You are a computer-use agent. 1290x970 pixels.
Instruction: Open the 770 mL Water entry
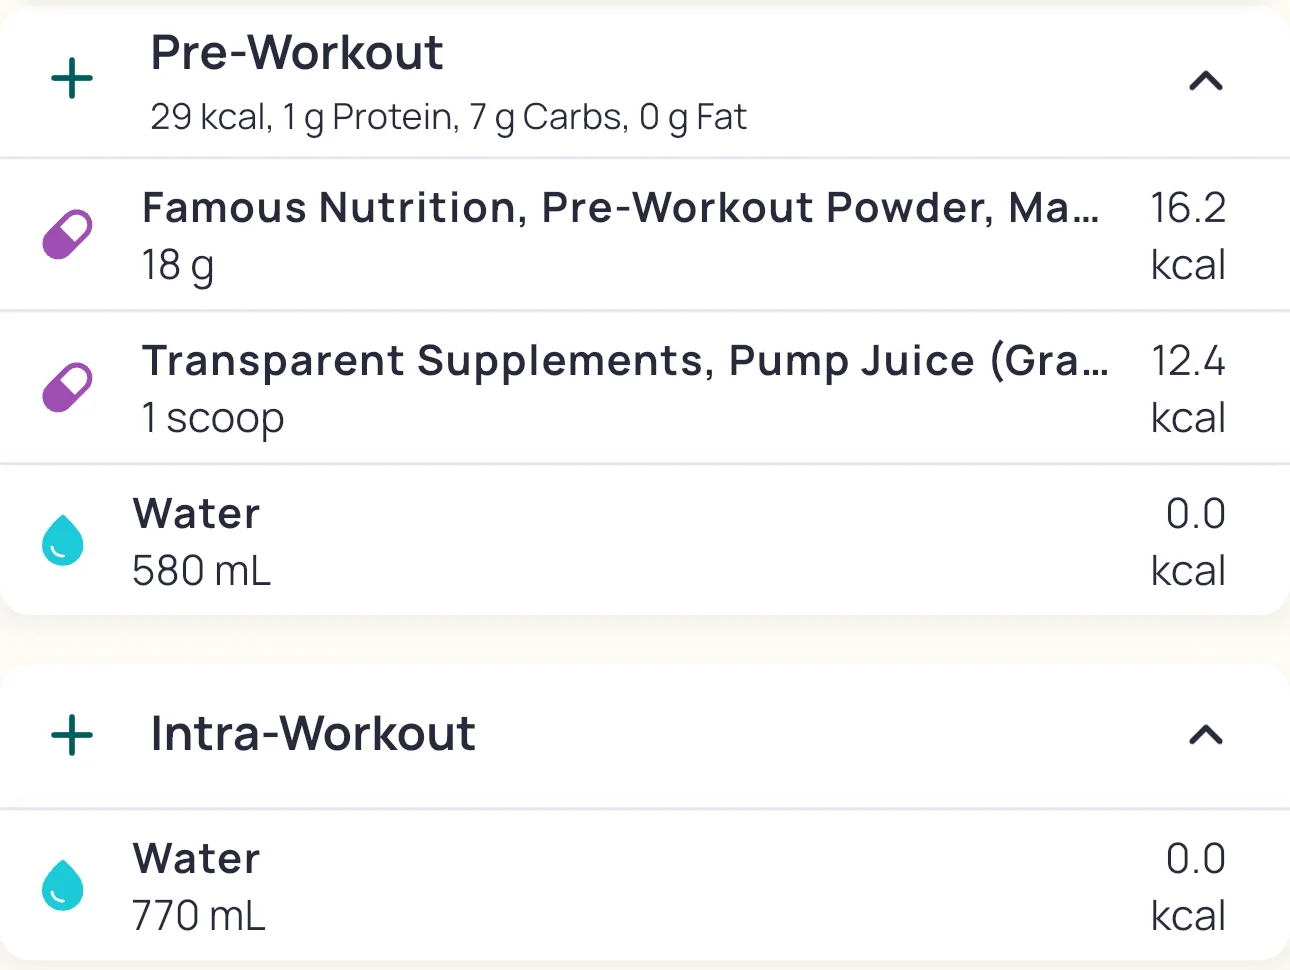197,859
